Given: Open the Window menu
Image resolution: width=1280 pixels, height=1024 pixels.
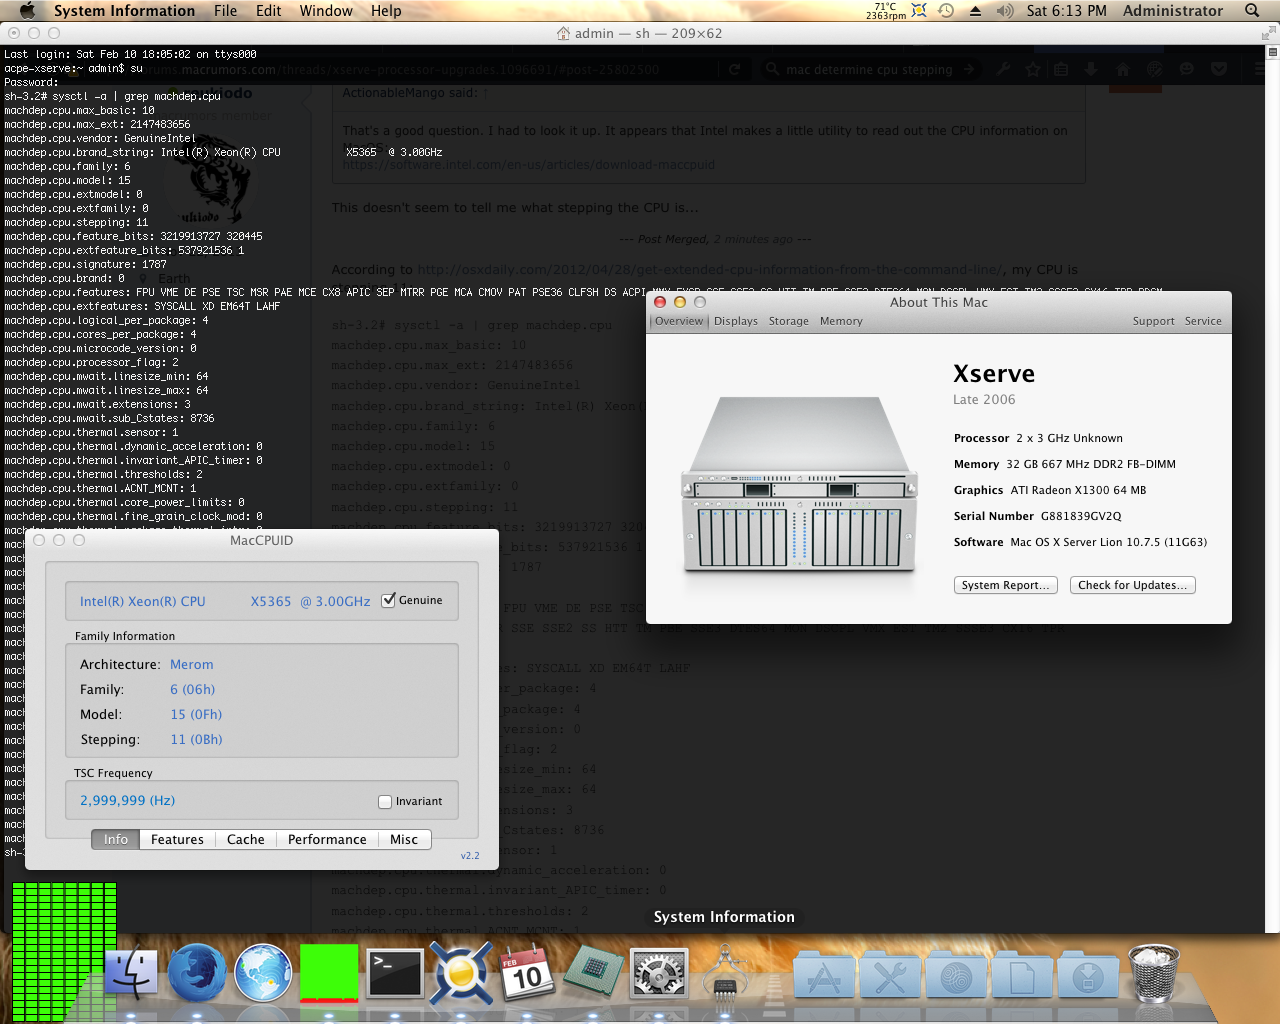Looking at the screenshot, I should (326, 11).
